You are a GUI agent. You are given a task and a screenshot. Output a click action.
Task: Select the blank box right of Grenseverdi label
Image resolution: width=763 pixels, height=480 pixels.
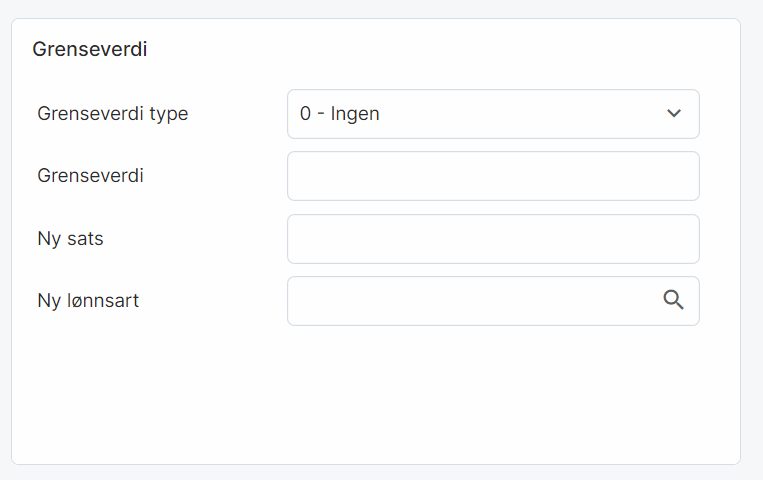pyautogui.click(x=492, y=176)
